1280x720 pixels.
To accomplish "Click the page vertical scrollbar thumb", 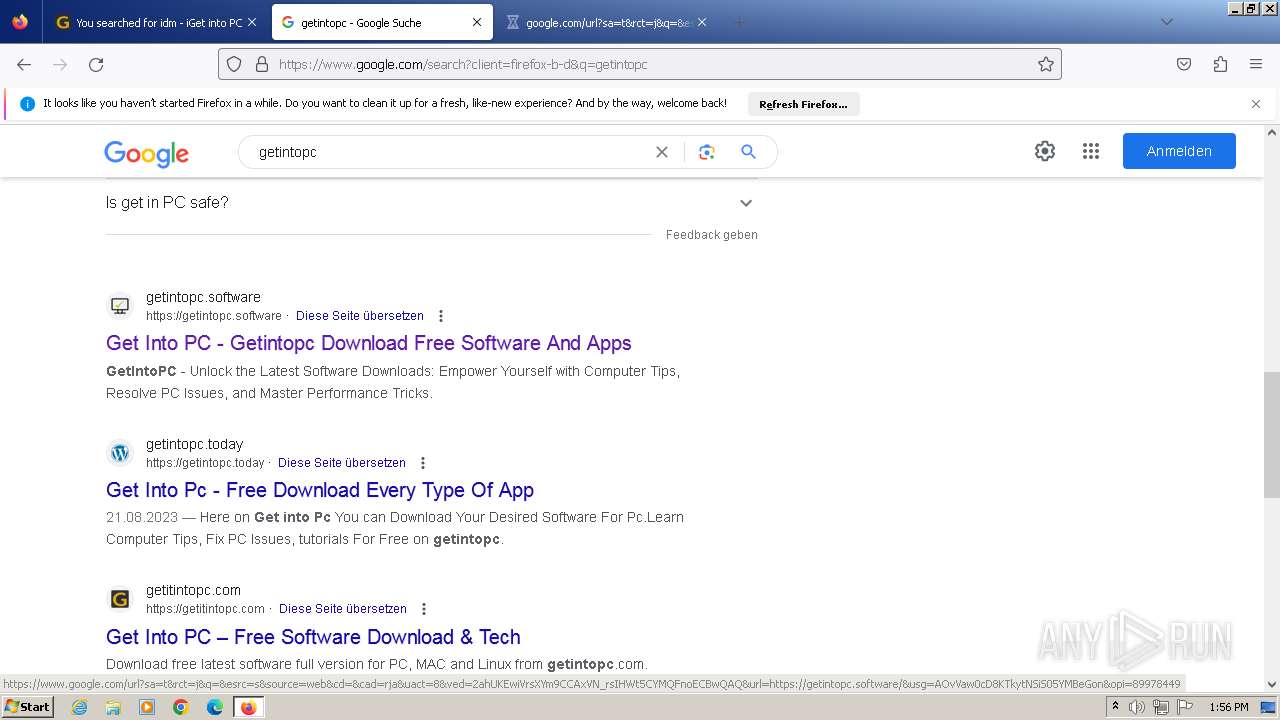I will point(1272,435).
